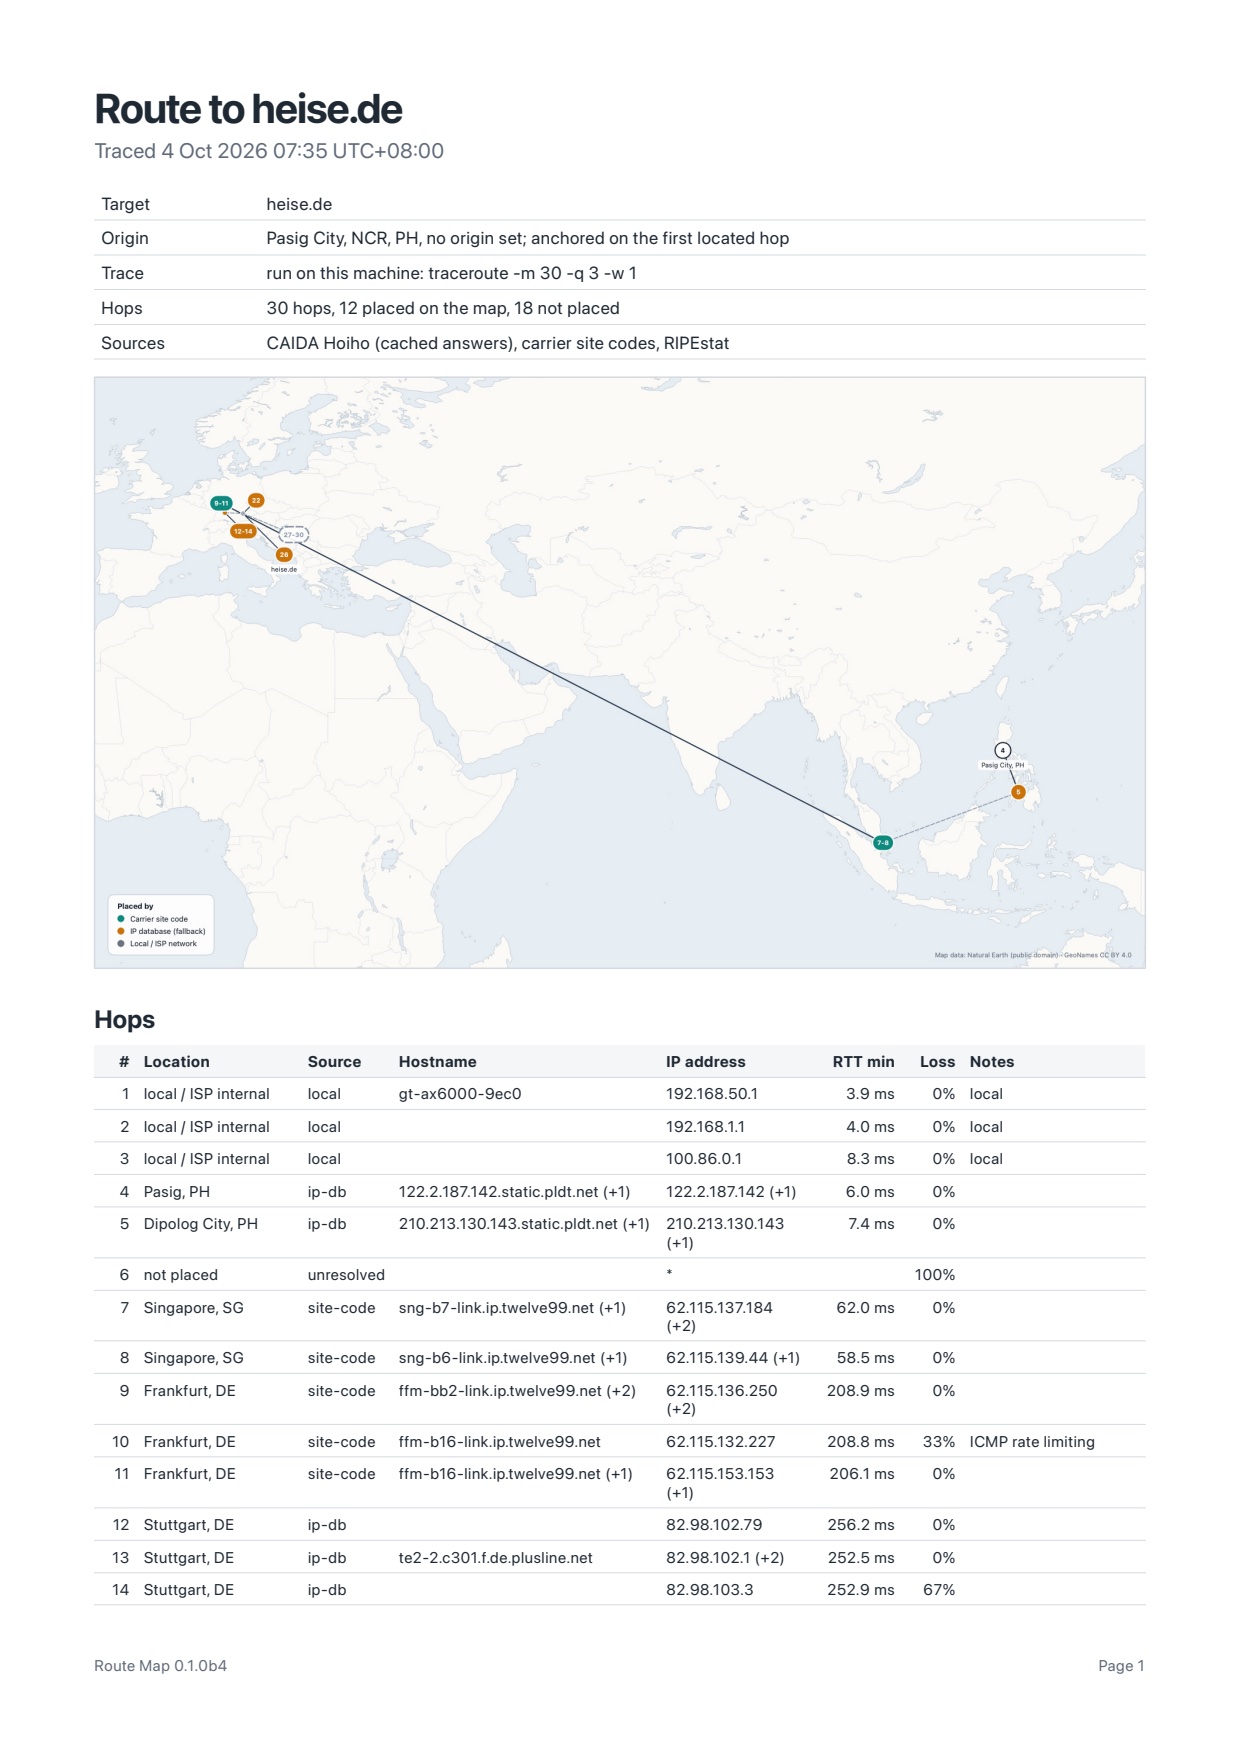Click IP address 62.115.153.153 in hop 11
1240x1754 pixels.
(720, 1474)
